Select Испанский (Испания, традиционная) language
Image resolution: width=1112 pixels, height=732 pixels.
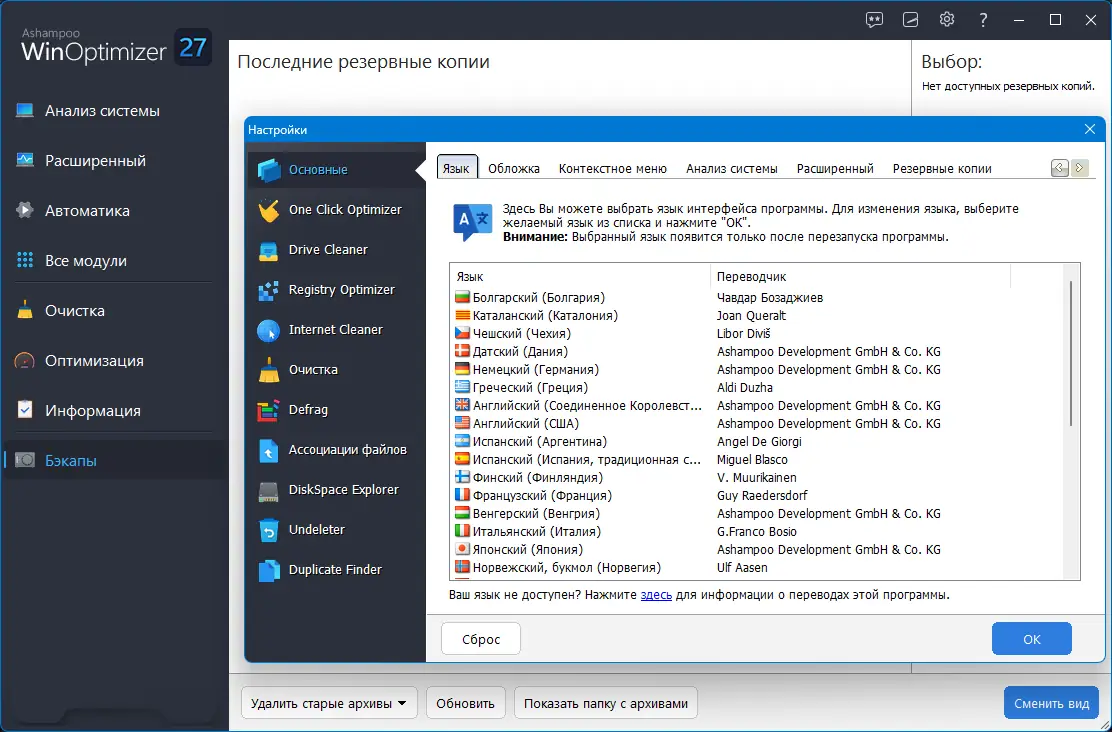(757, 460)
